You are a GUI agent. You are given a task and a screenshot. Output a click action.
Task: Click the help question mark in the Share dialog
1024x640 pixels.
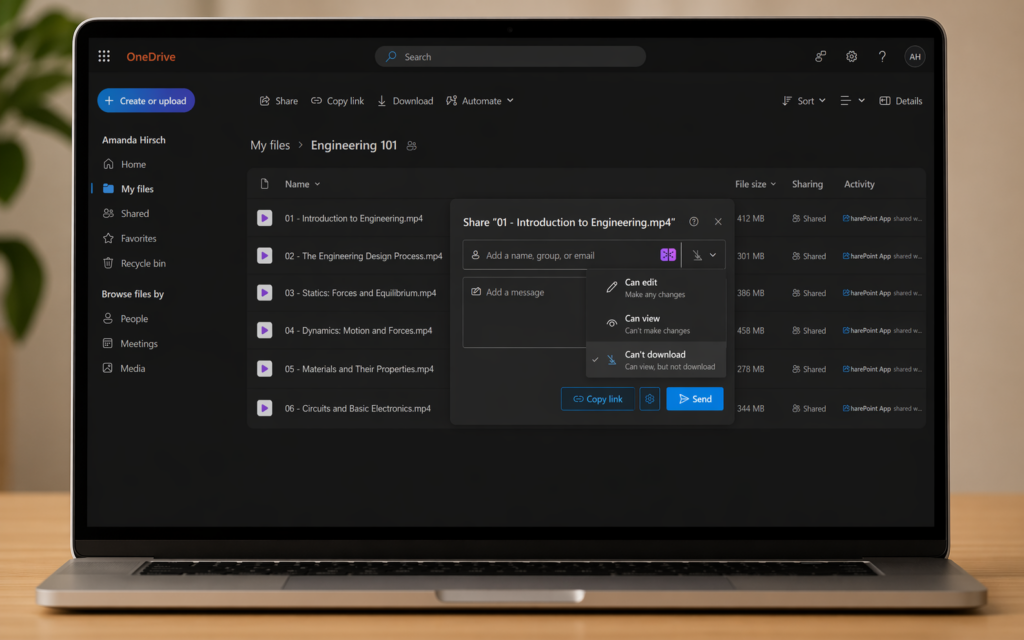click(695, 222)
